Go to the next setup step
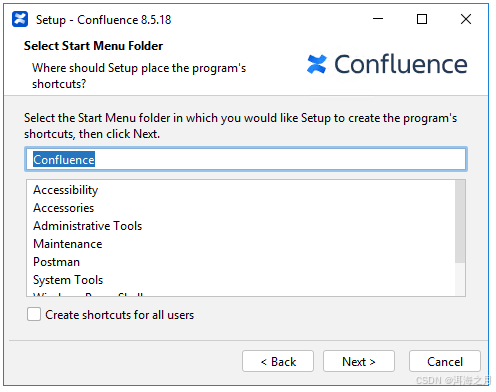 (x=359, y=361)
